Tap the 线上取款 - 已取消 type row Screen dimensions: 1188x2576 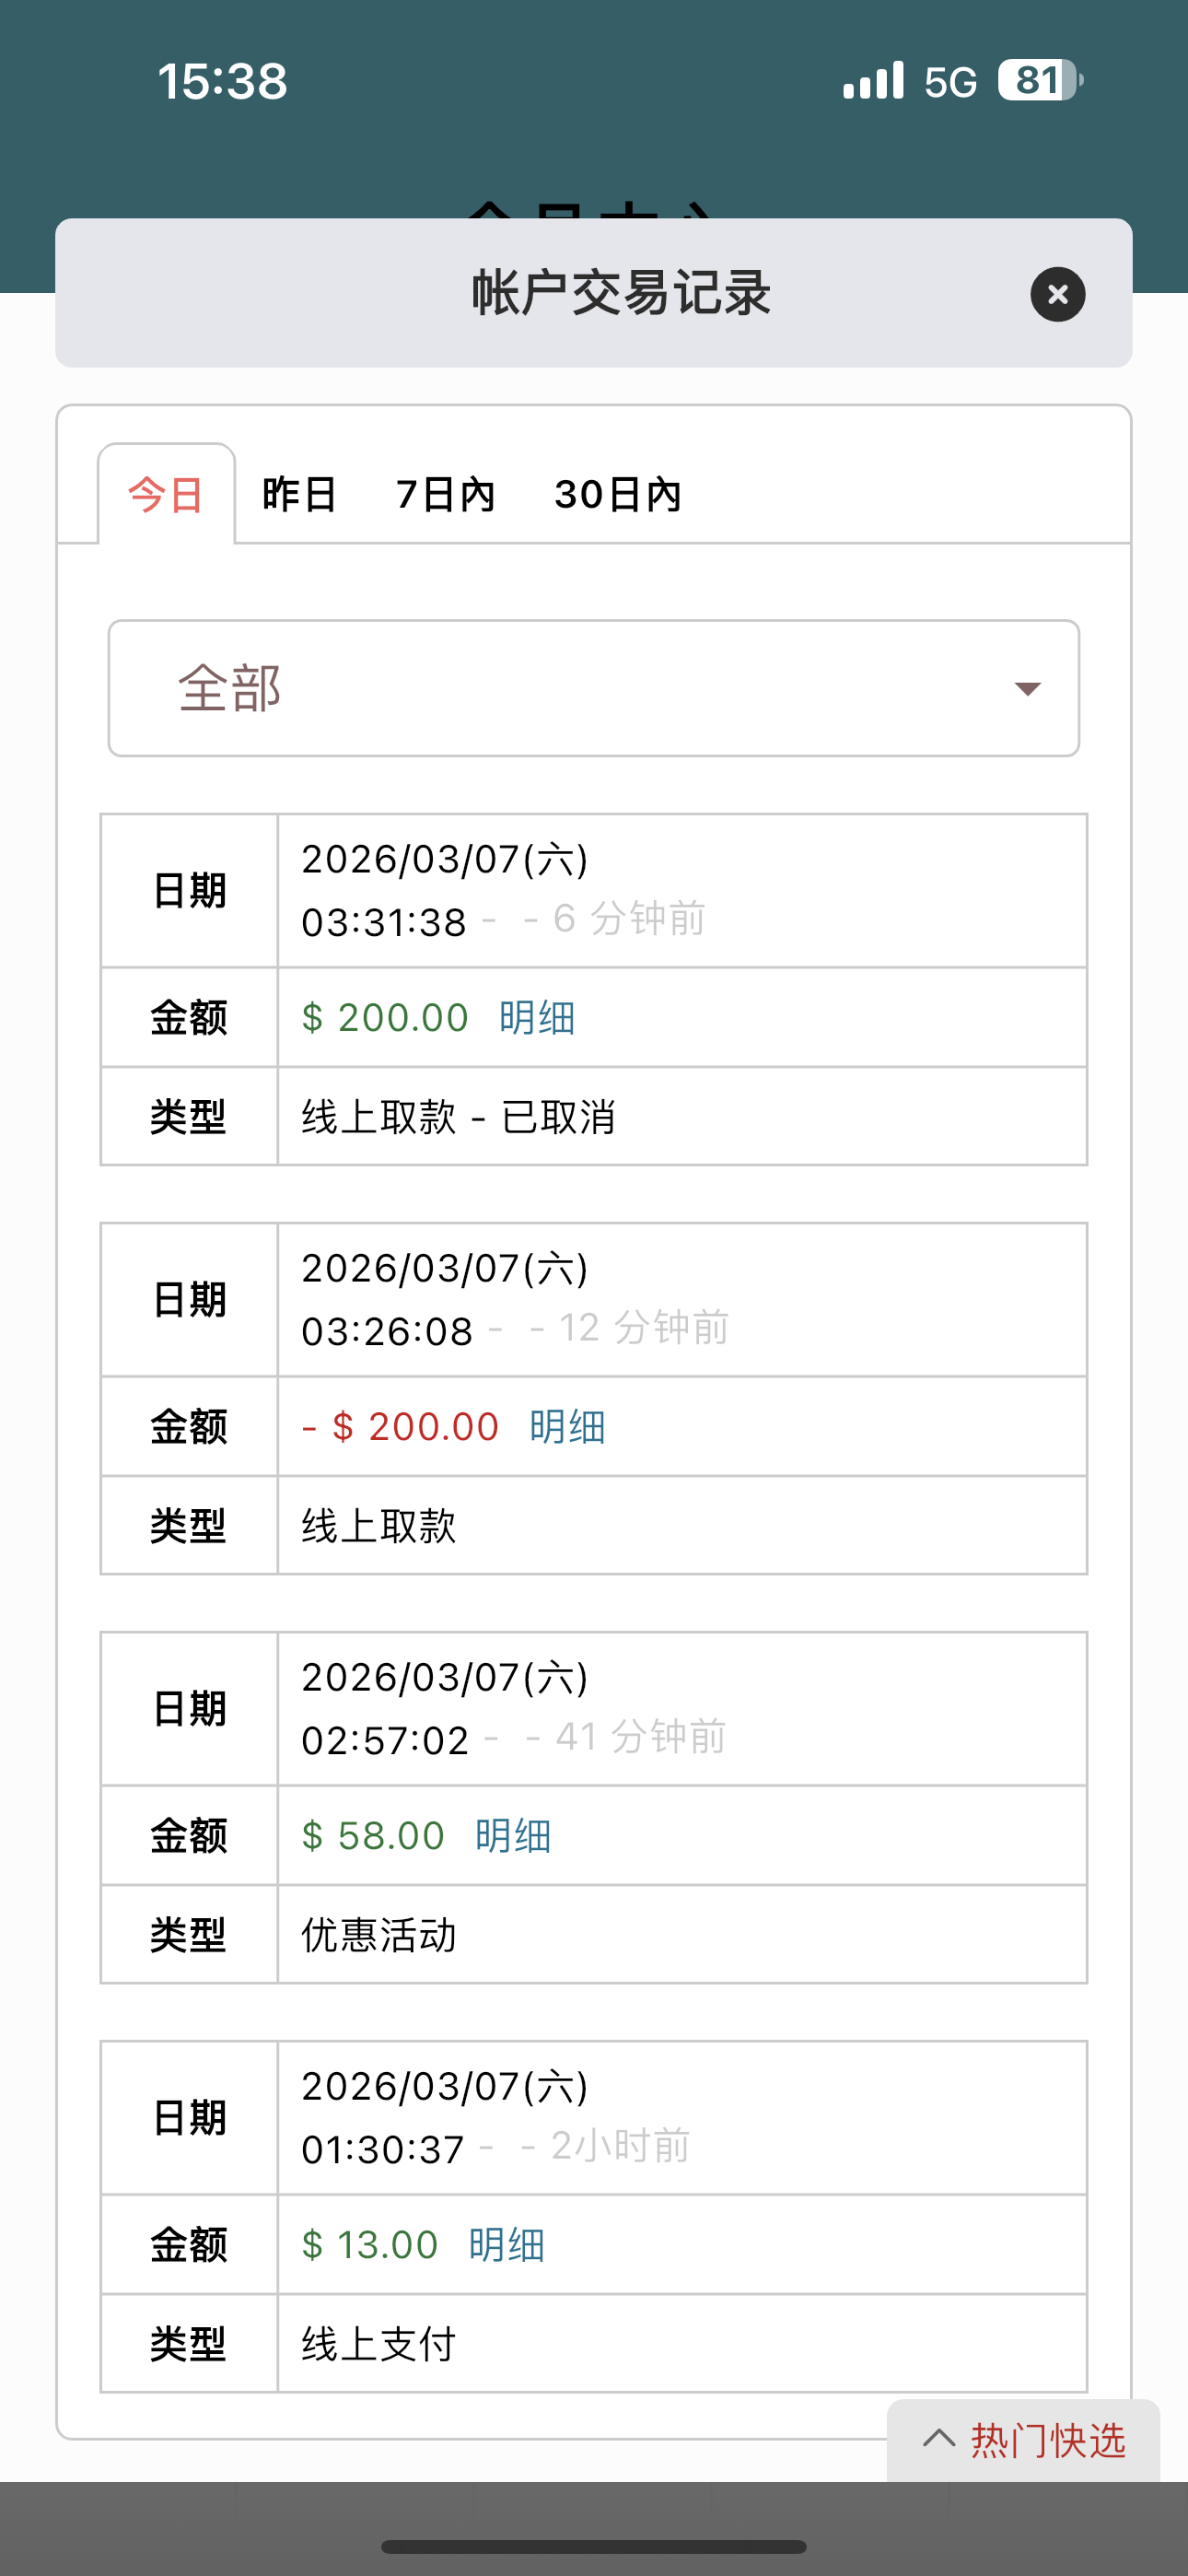(x=458, y=1117)
